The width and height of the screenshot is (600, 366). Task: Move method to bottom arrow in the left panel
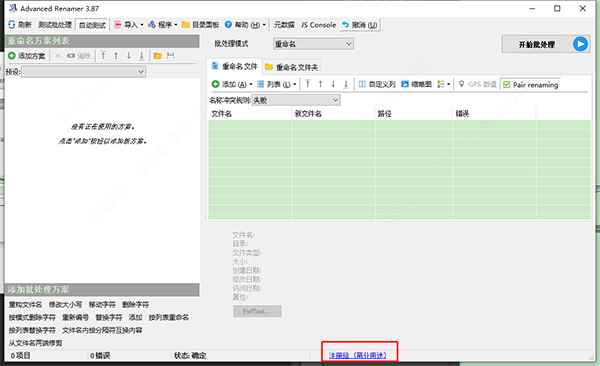point(141,56)
